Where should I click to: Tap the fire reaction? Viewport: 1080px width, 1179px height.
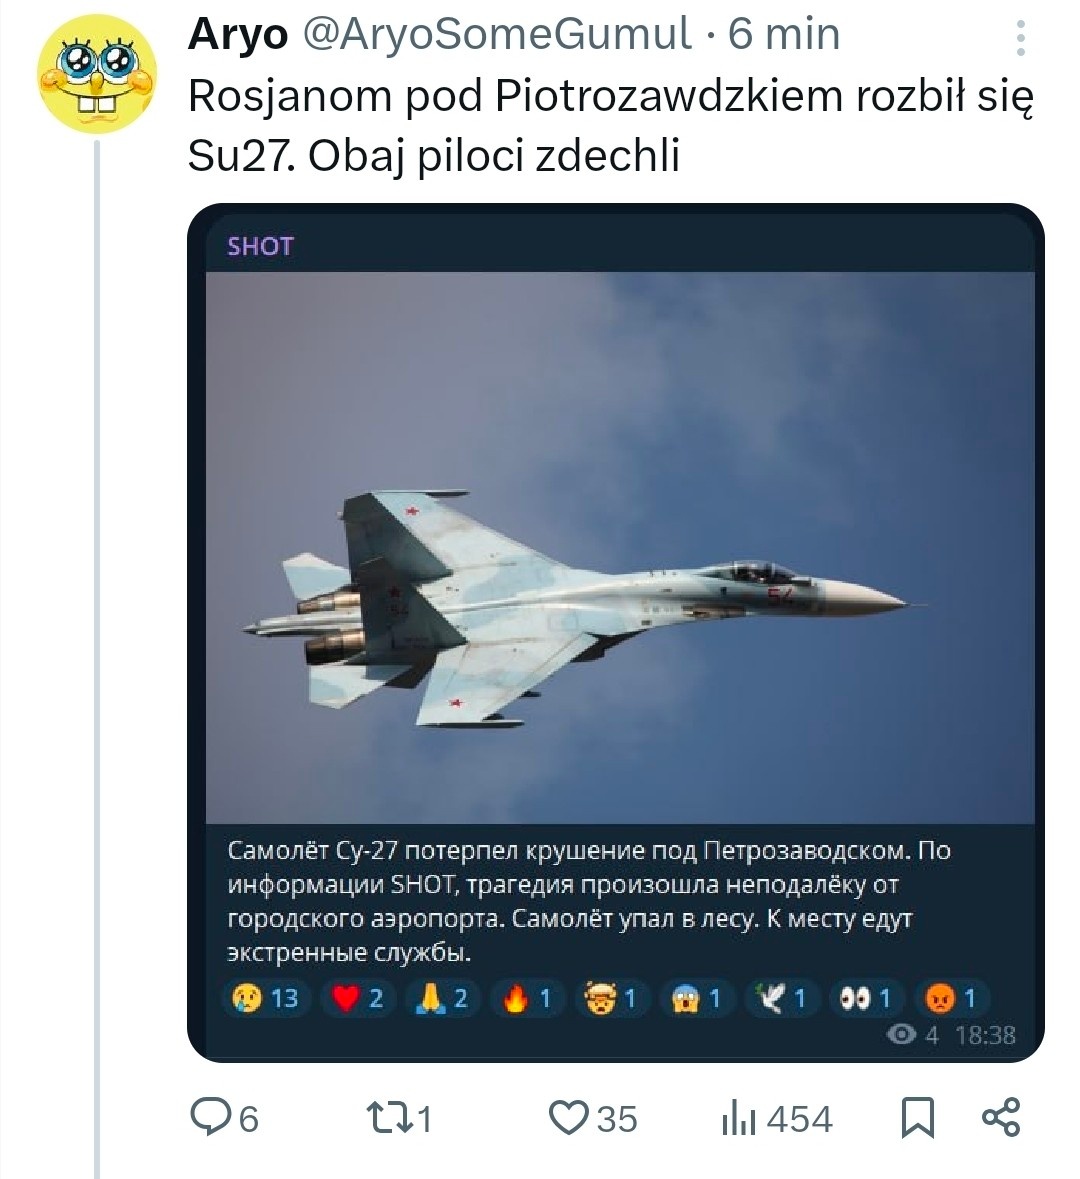pyautogui.click(x=528, y=998)
